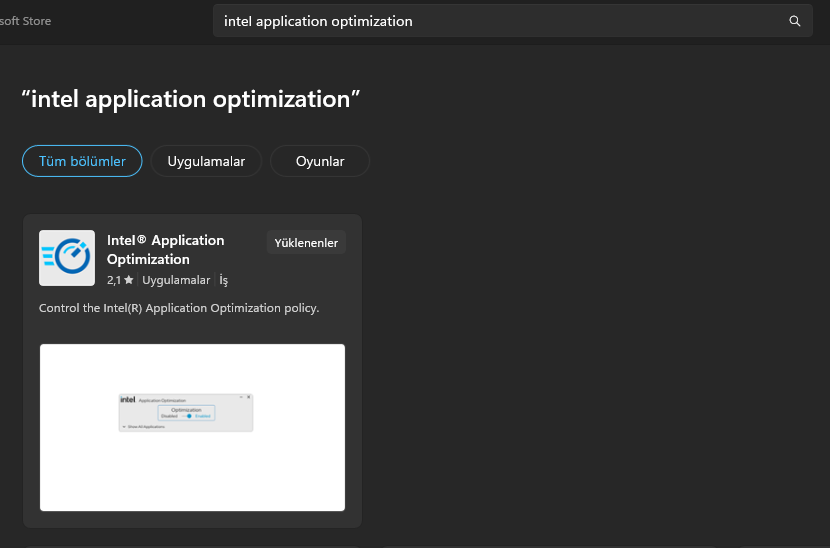View the app screenshot thumbnail
830x548 pixels.
point(192,427)
